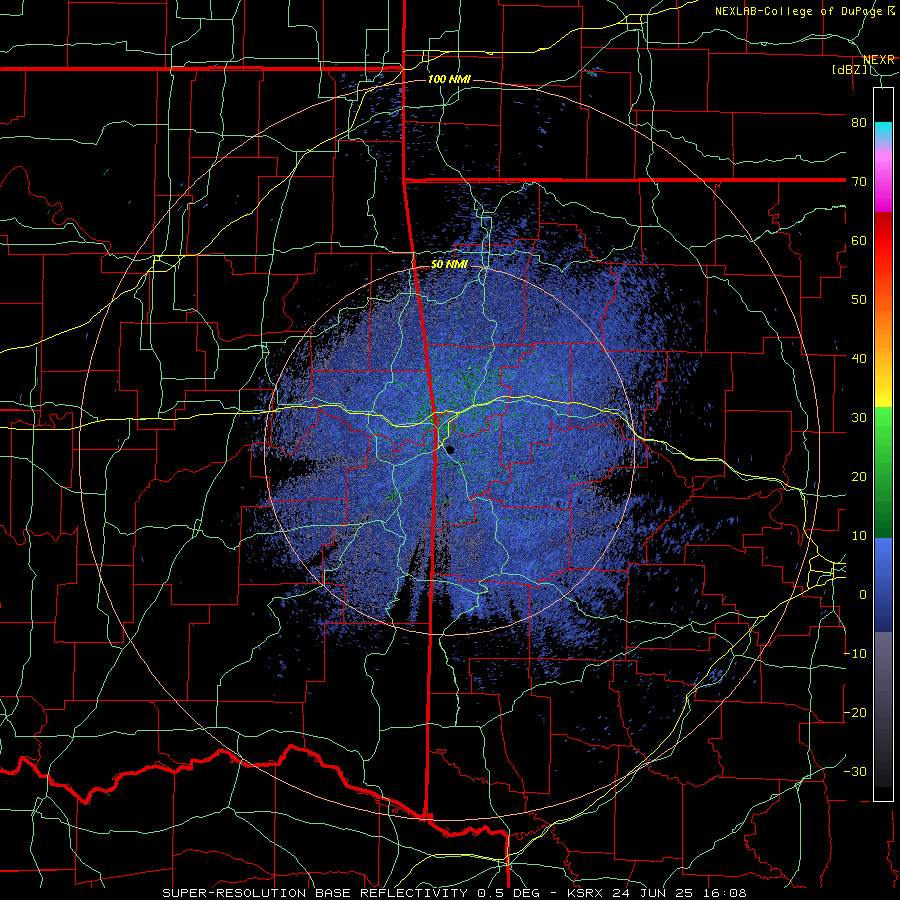This screenshot has width=900, height=900.
Task: Click the KSRX station identifier in caption
Action: point(587,893)
